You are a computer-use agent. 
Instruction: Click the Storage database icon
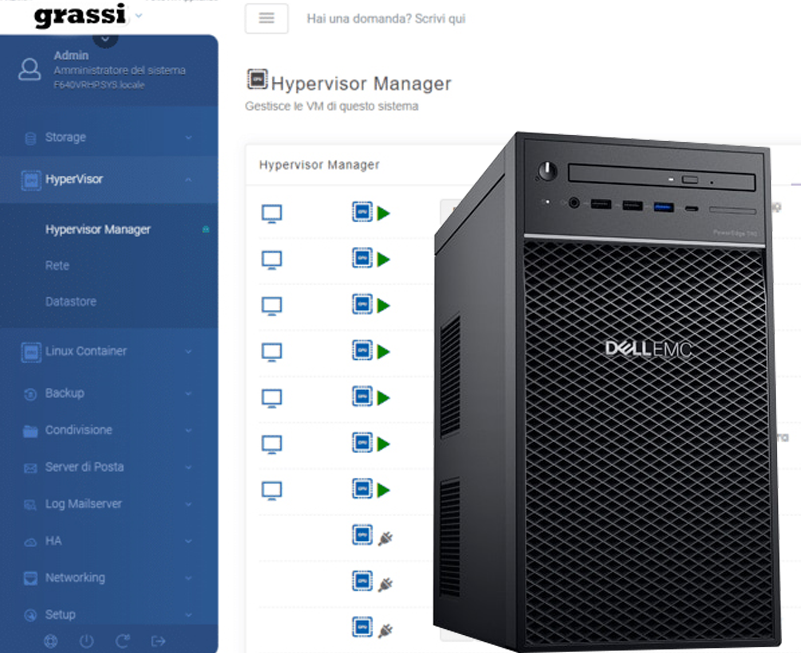coord(31,138)
